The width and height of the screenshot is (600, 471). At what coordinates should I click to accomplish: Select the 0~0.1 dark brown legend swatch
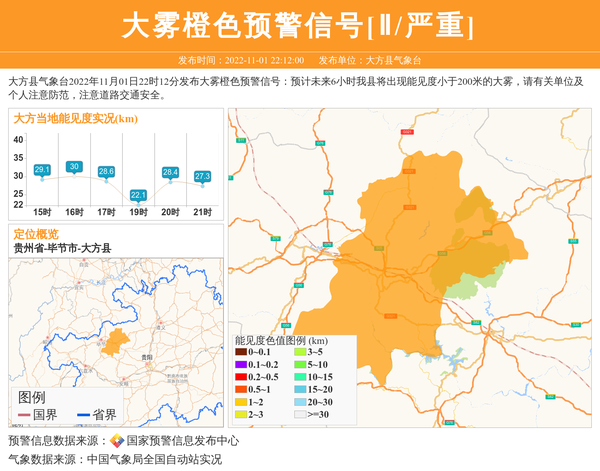[241, 352]
